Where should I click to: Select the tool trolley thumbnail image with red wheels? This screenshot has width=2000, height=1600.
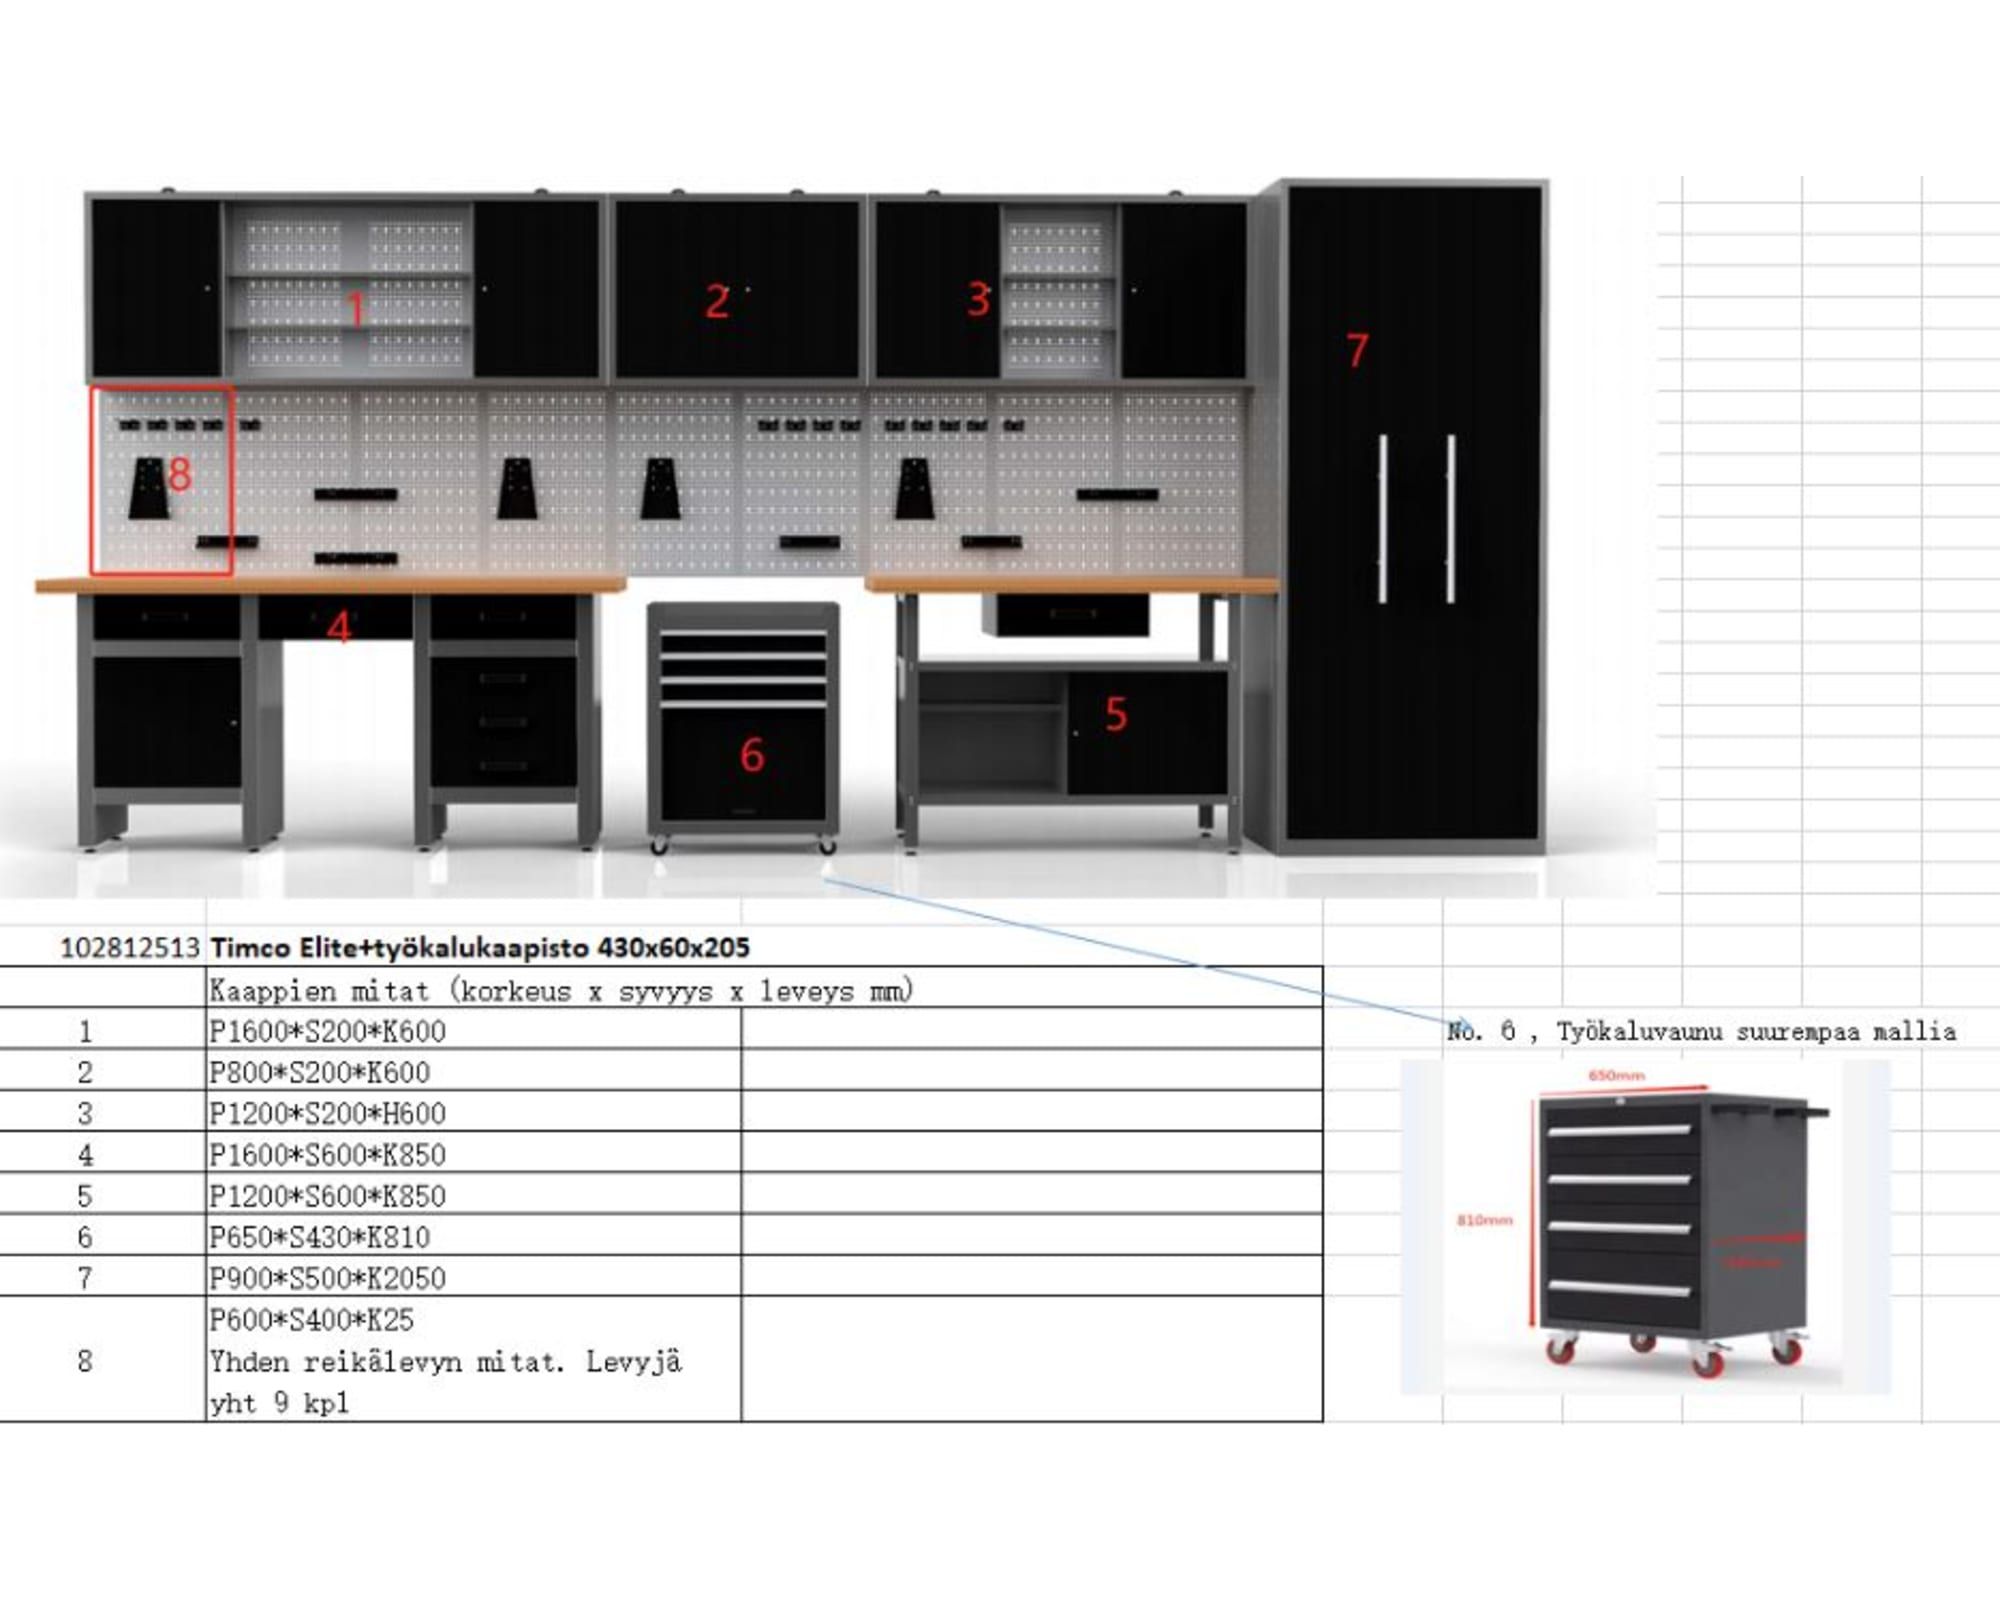pyautogui.click(x=1645, y=1226)
